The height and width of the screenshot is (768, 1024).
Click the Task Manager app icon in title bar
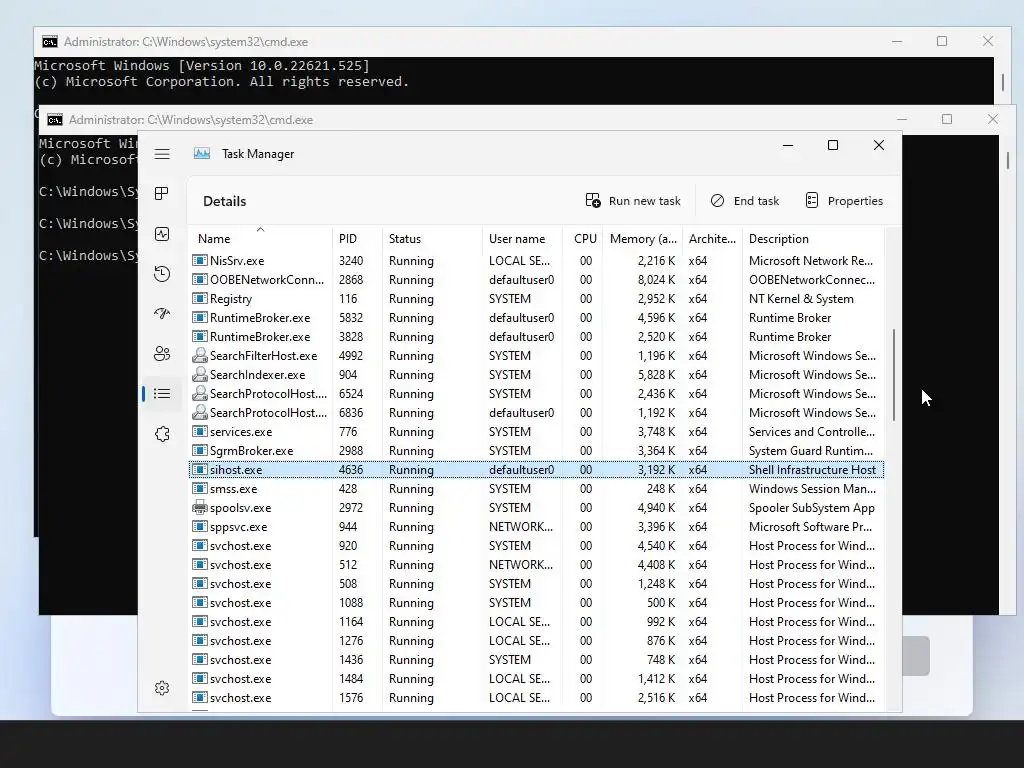[x=202, y=153]
